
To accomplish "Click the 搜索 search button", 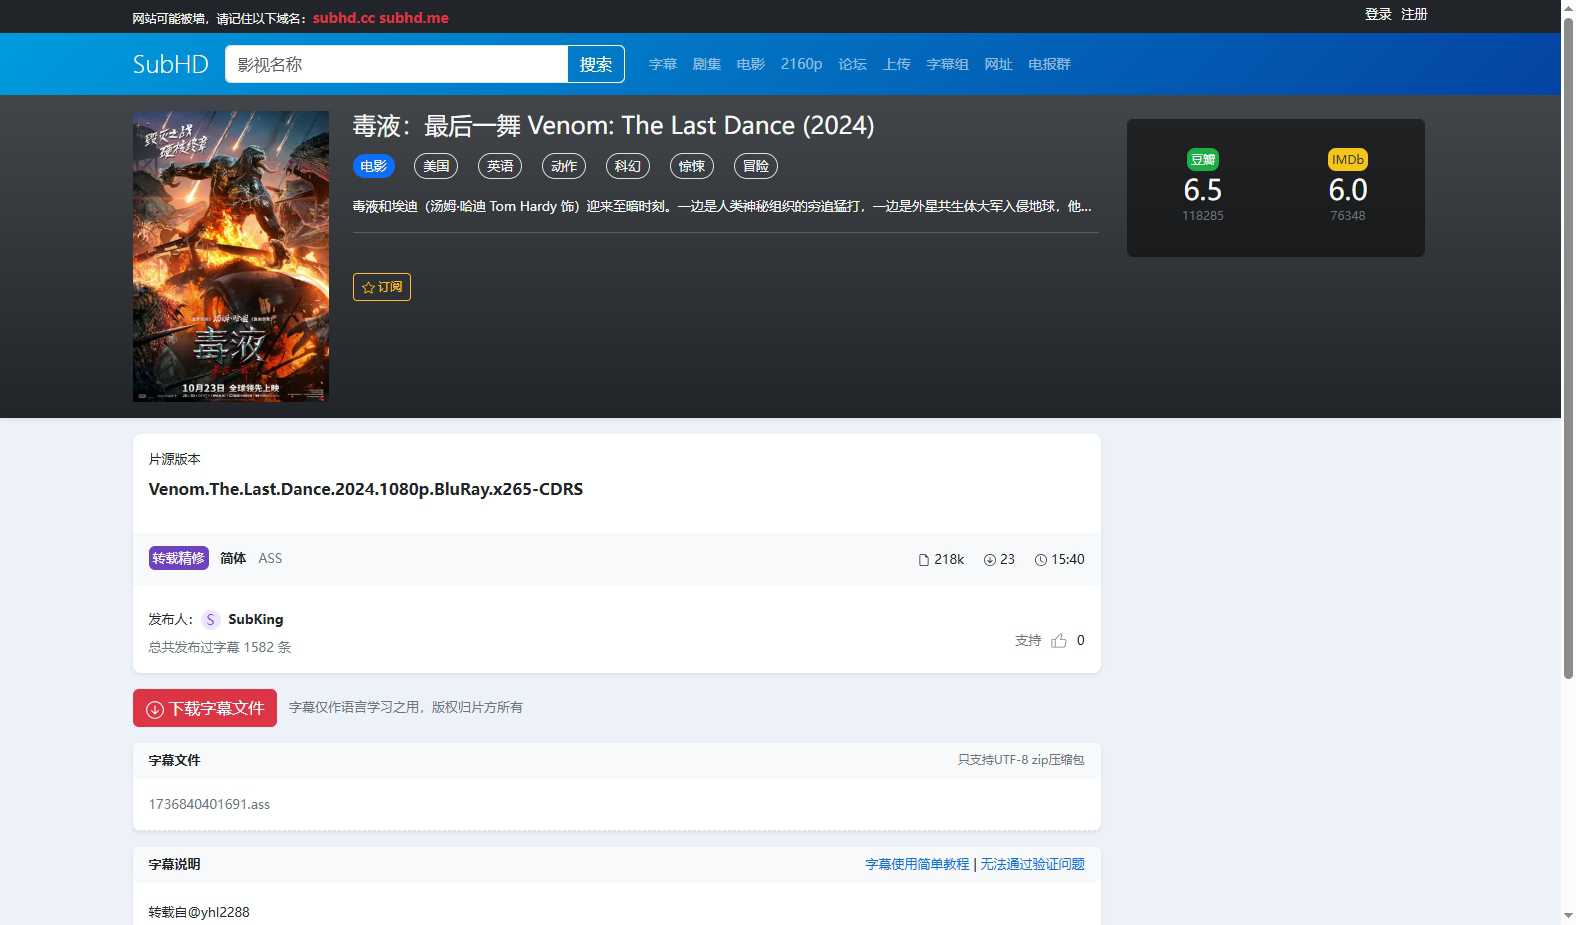I will click(x=596, y=64).
